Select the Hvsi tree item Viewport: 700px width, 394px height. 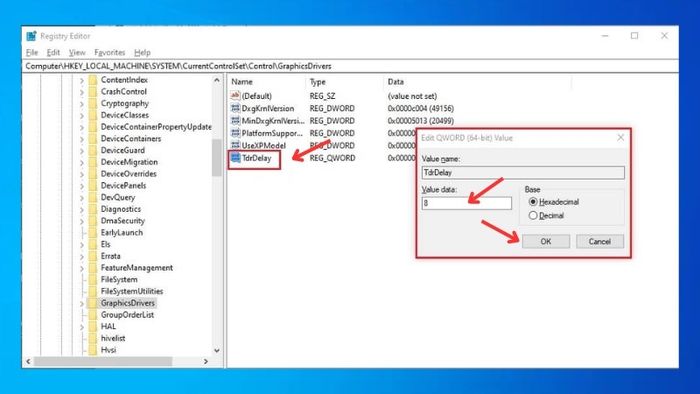pos(108,350)
